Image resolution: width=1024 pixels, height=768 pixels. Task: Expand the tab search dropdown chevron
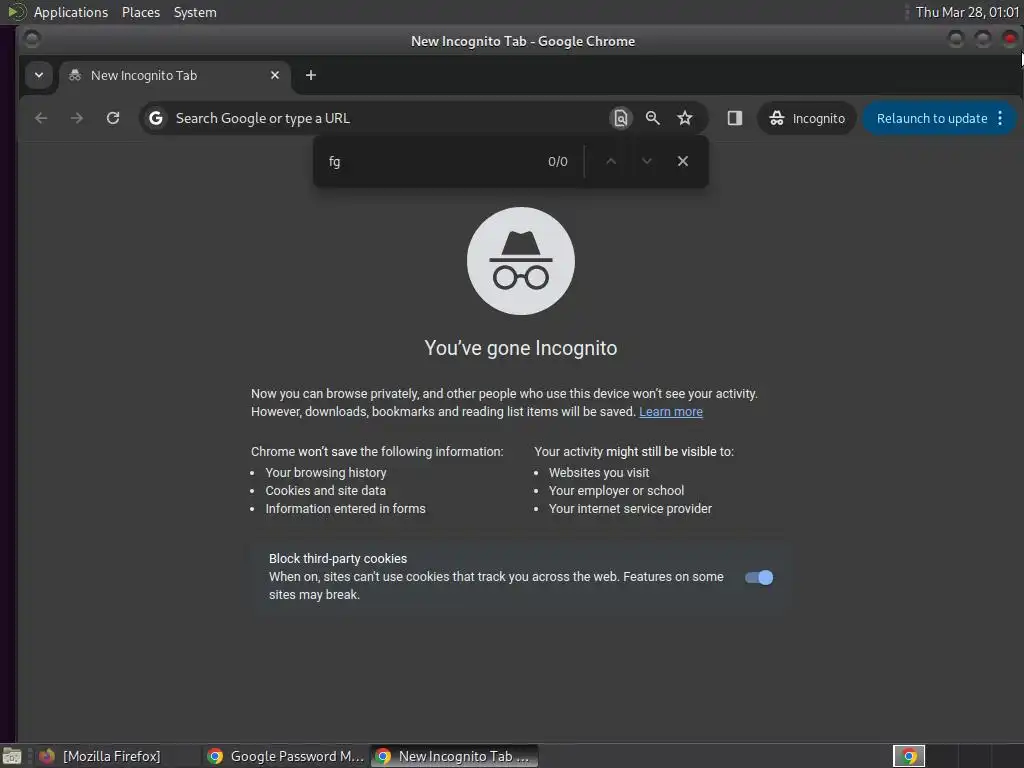pos(39,75)
